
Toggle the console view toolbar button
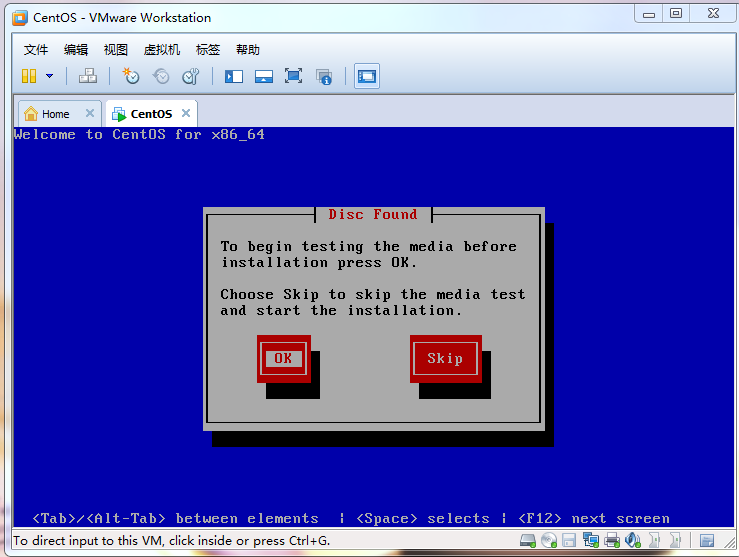[367, 76]
